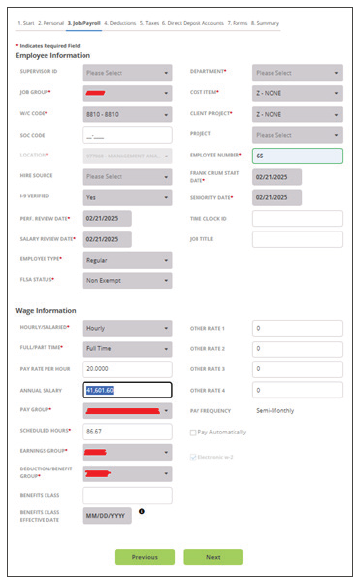
Task: Click the SOC Code input field
Action: 127,135
